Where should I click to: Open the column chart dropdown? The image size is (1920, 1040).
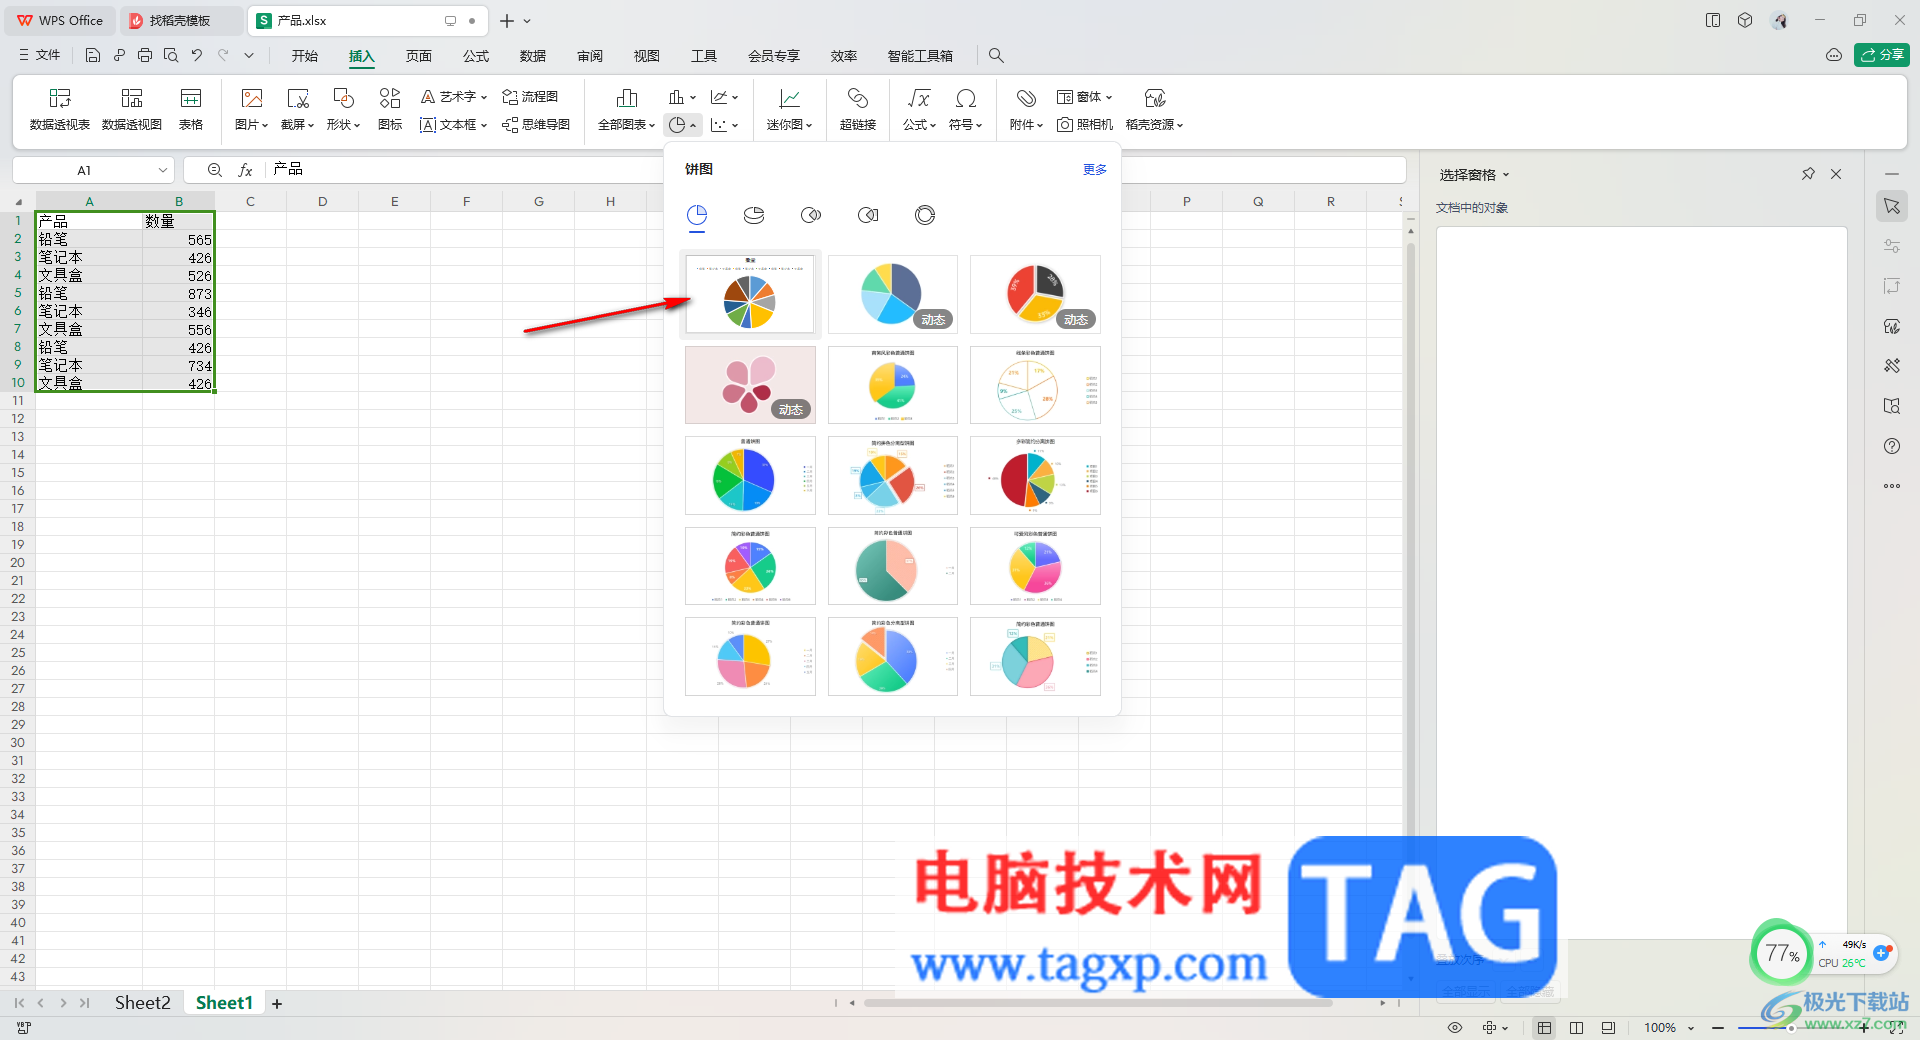[x=683, y=97]
